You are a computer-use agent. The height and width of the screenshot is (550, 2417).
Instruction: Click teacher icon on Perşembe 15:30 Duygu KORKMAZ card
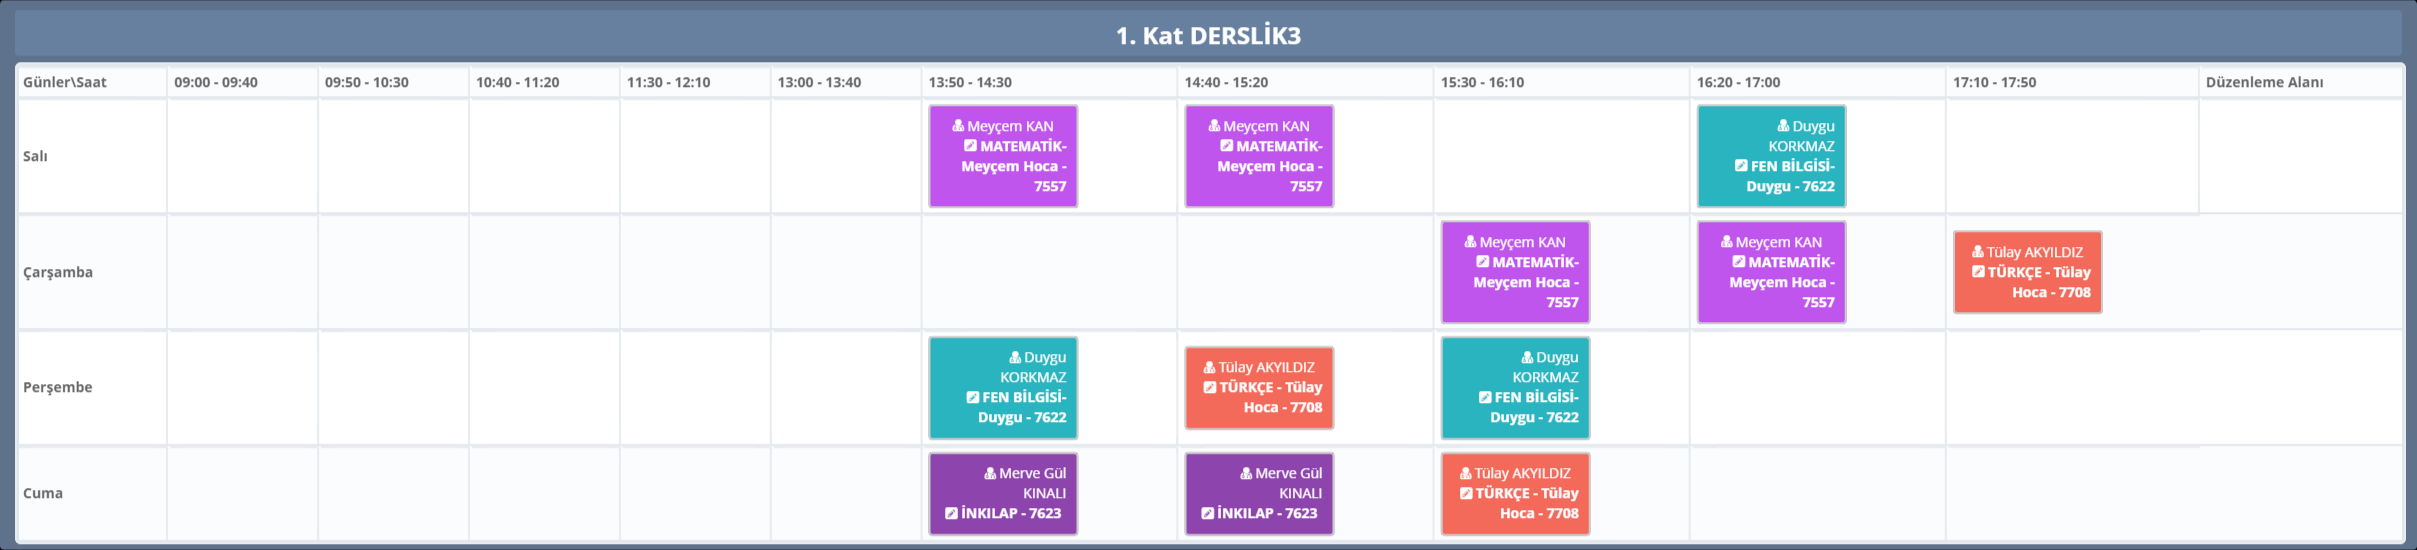click(1527, 357)
